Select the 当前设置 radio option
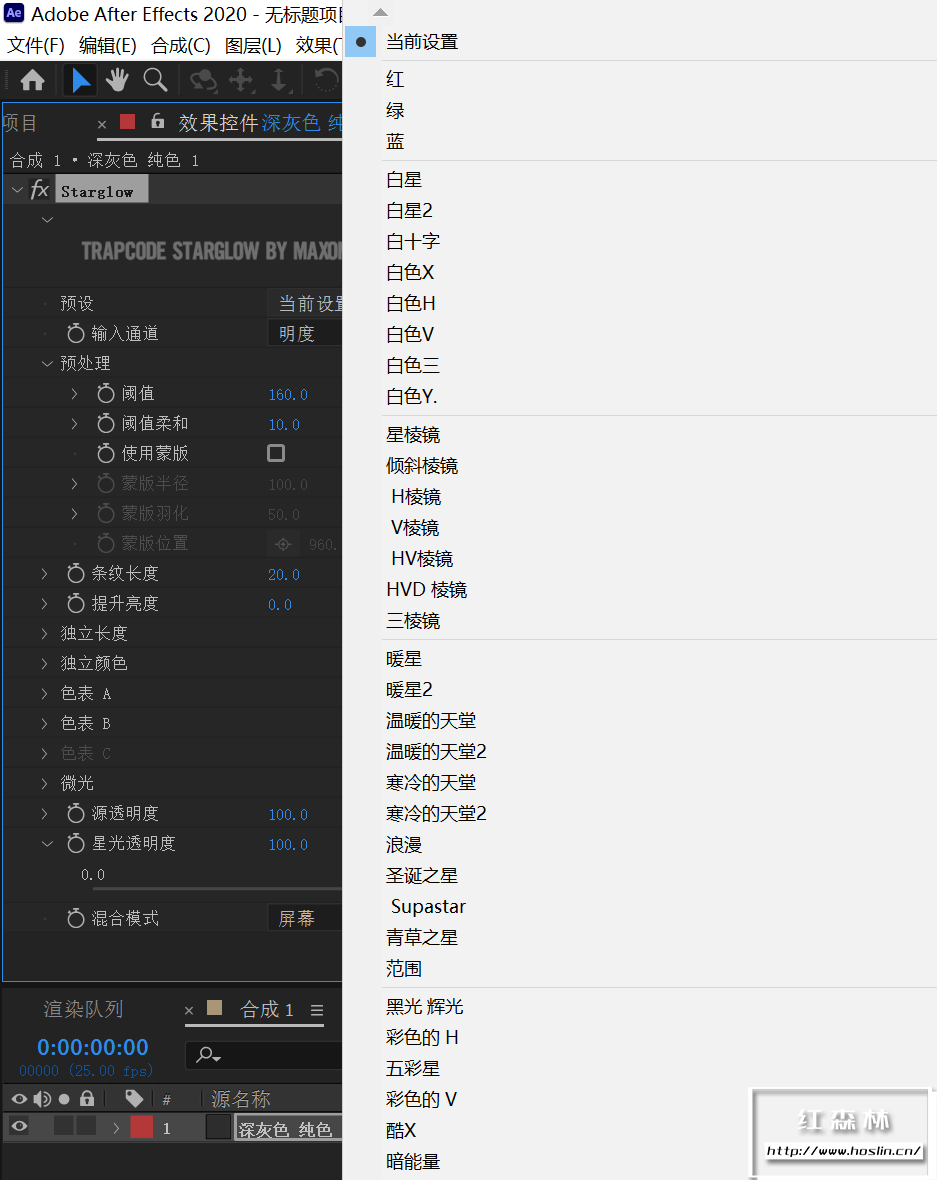 (x=358, y=42)
